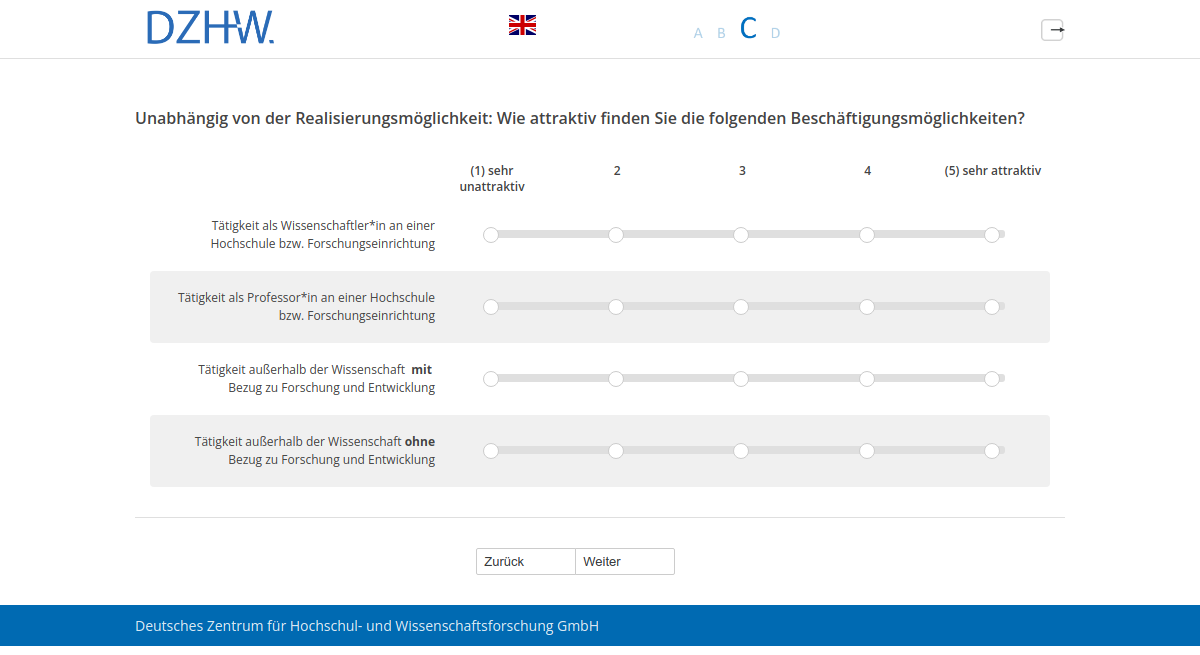
Task: Open survey section D
Action: (x=775, y=33)
